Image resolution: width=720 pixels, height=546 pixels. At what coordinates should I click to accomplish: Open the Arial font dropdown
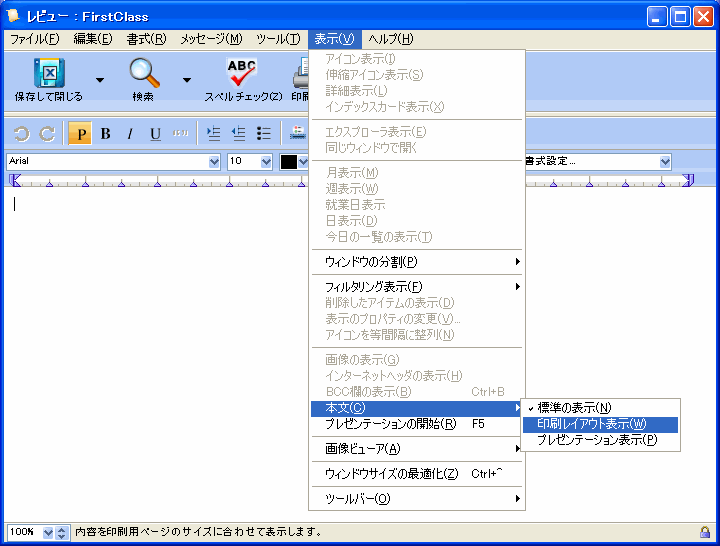click(214, 161)
